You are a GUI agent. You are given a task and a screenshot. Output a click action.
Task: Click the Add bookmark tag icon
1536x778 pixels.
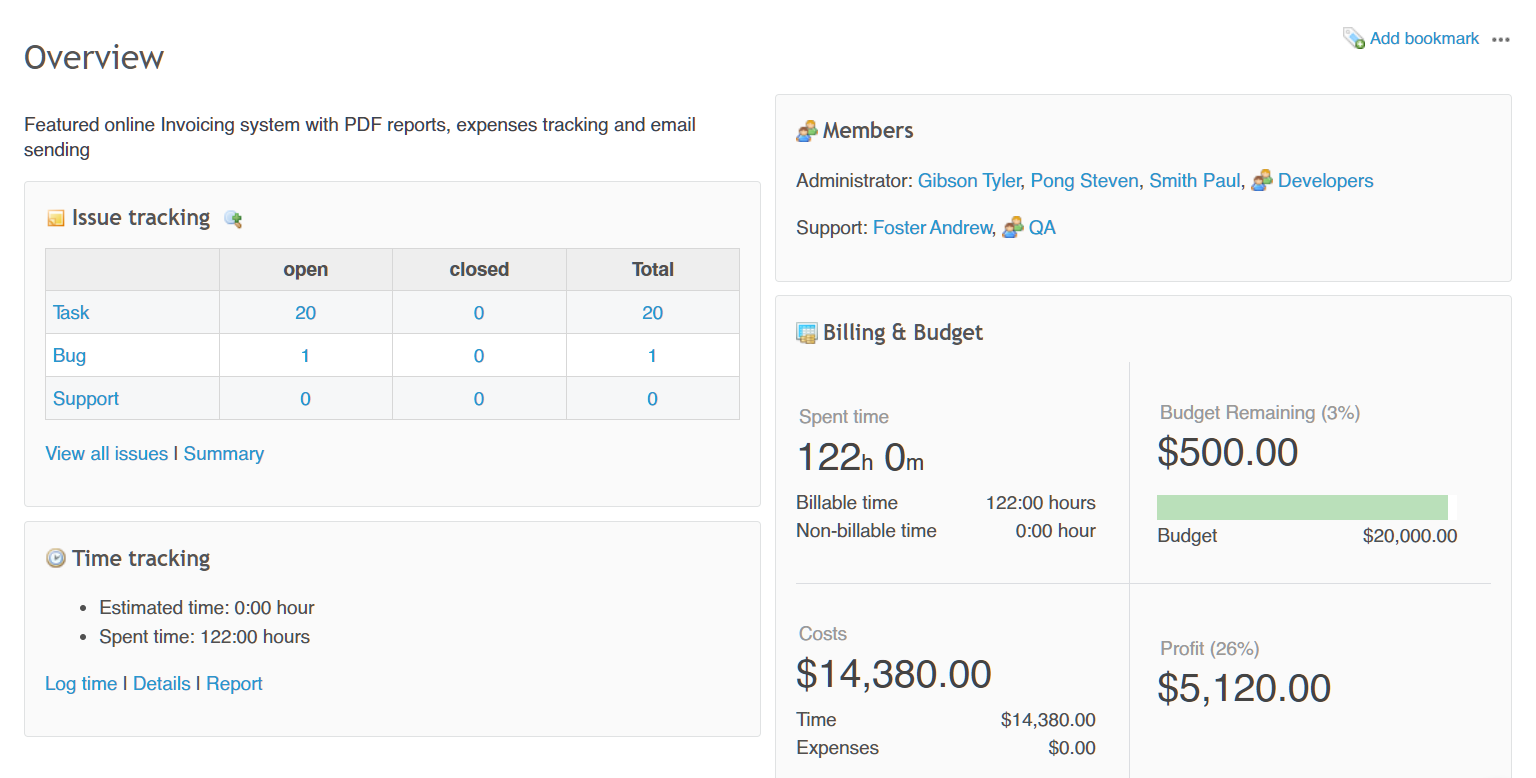(1353, 39)
